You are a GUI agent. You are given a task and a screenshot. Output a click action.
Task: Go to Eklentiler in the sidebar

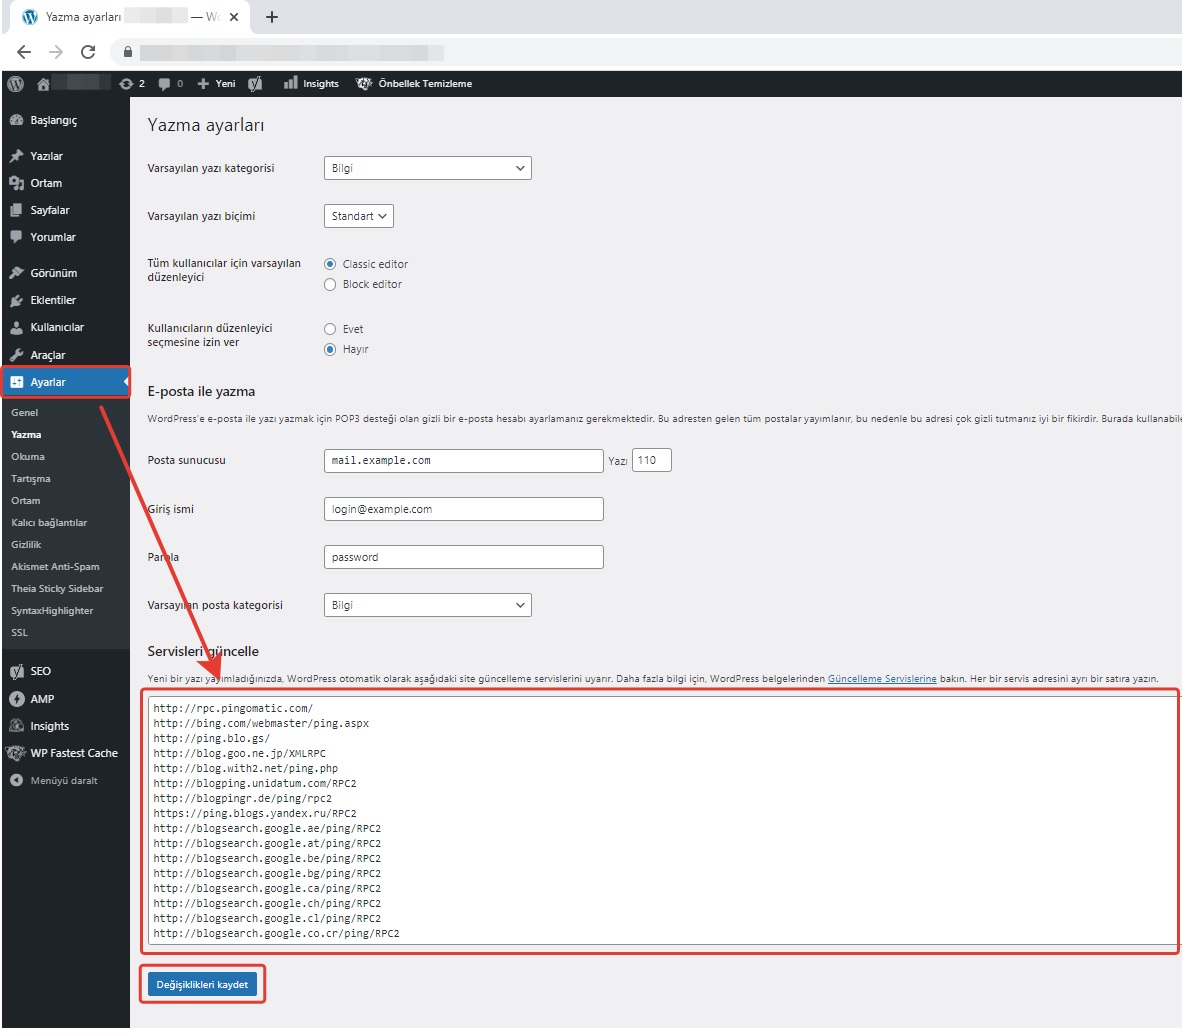click(53, 300)
